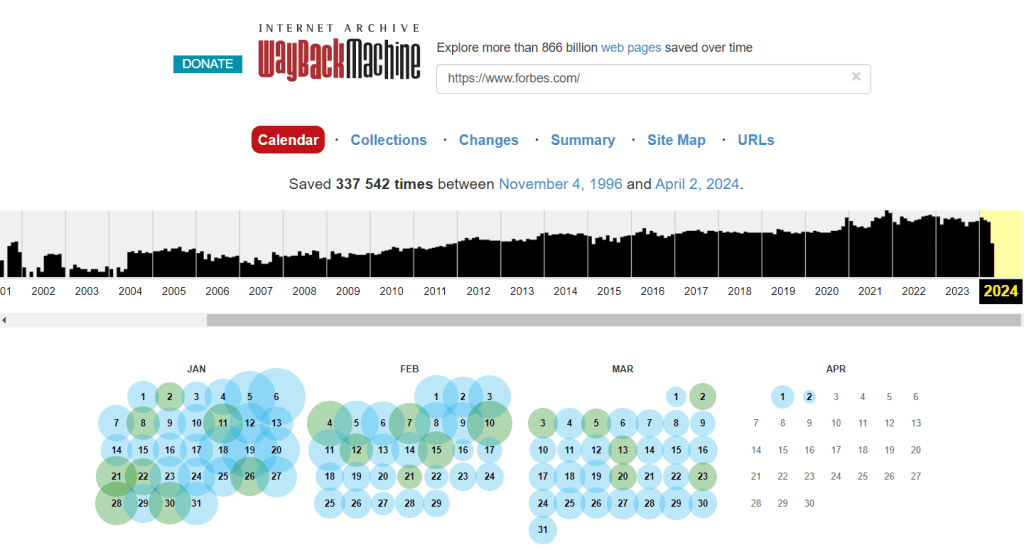Follow the November 4, 1996 link
1024x550 pixels.
[x=560, y=184]
